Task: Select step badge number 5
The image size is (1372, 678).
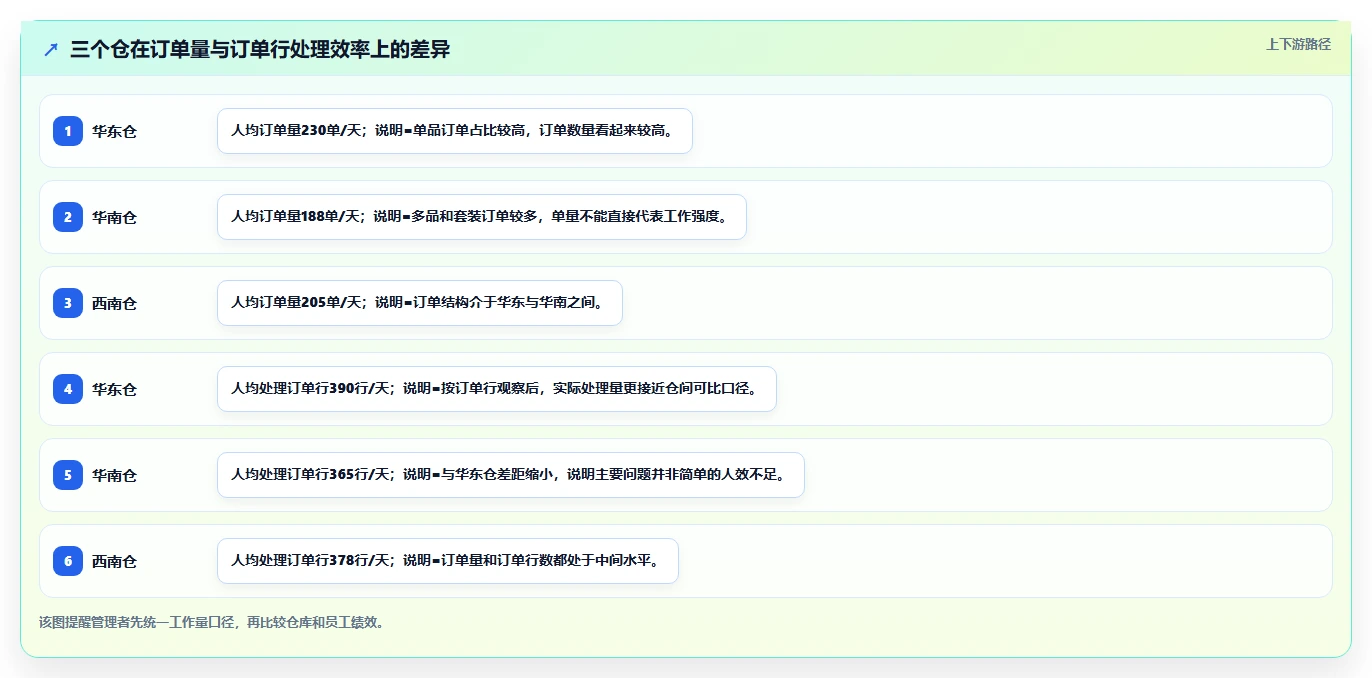Action: tap(68, 475)
